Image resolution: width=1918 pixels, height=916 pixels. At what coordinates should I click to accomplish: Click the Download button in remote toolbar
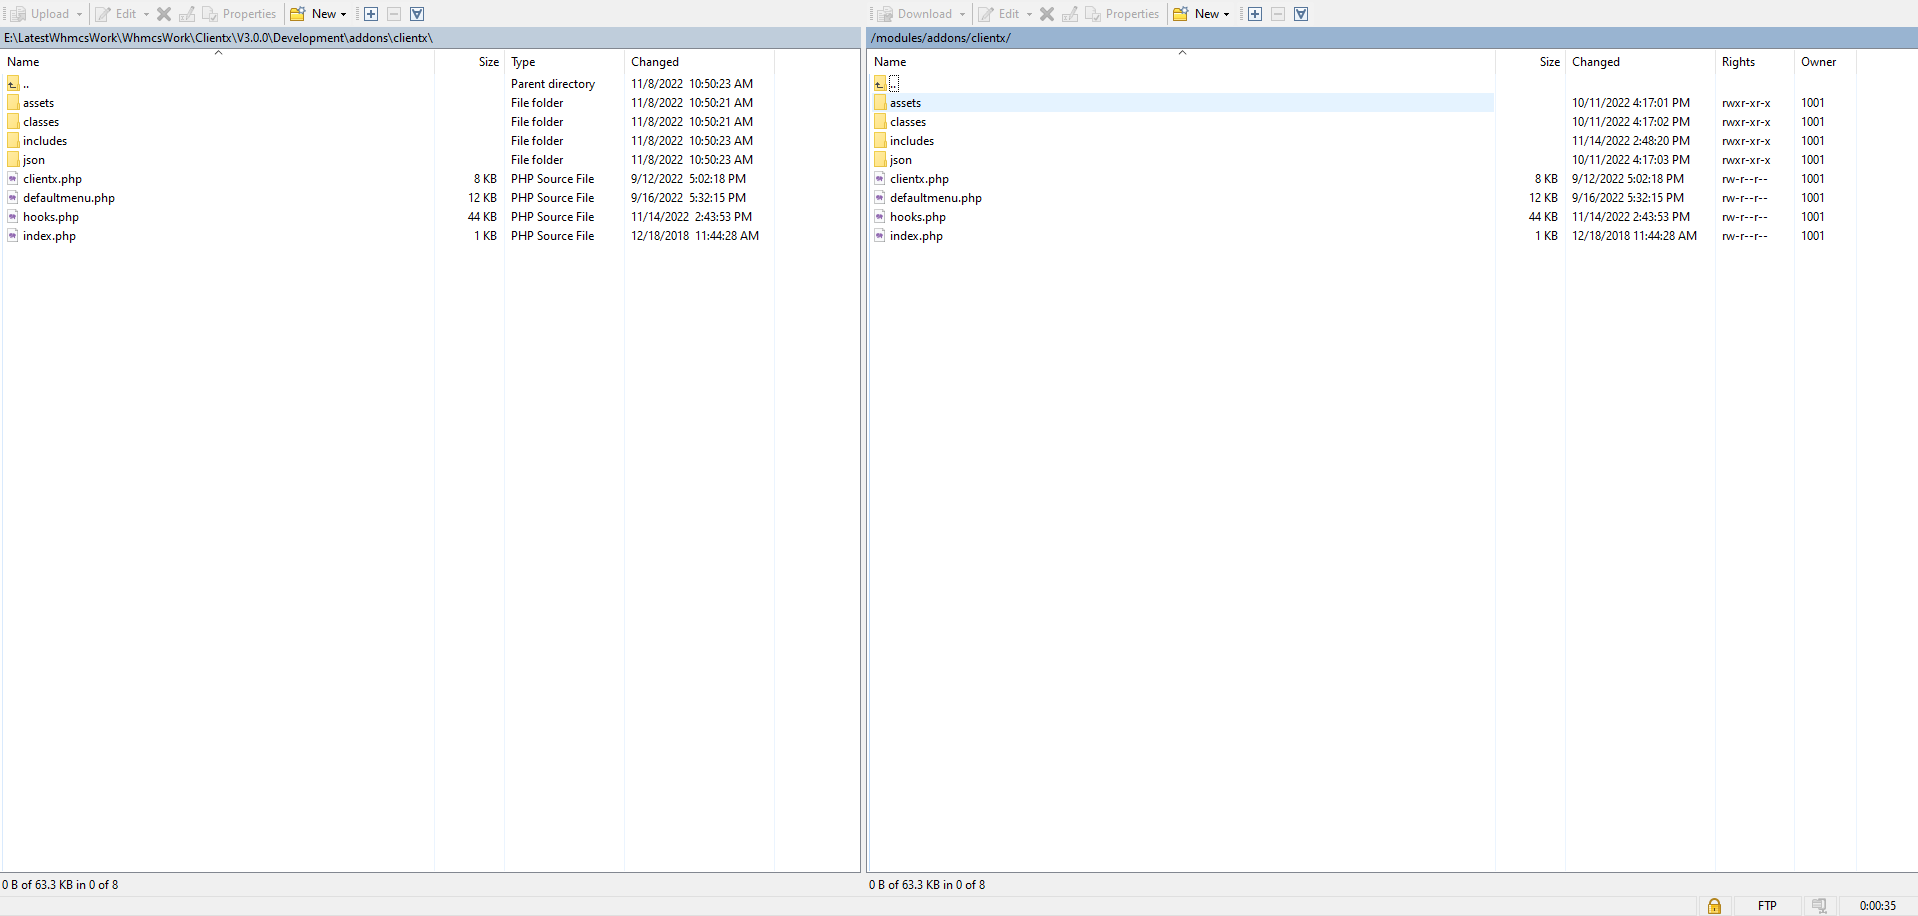[x=915, y=14]
